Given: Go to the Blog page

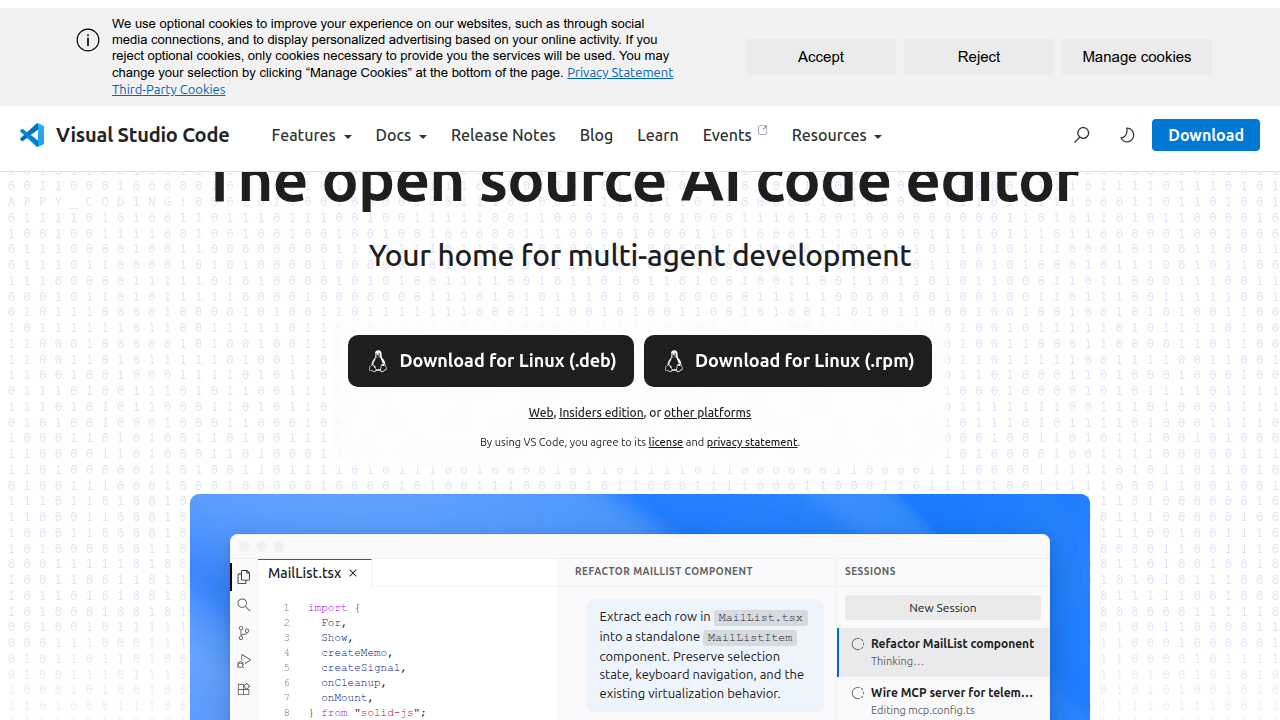Looking at the screenshot, I should point(596,135).
